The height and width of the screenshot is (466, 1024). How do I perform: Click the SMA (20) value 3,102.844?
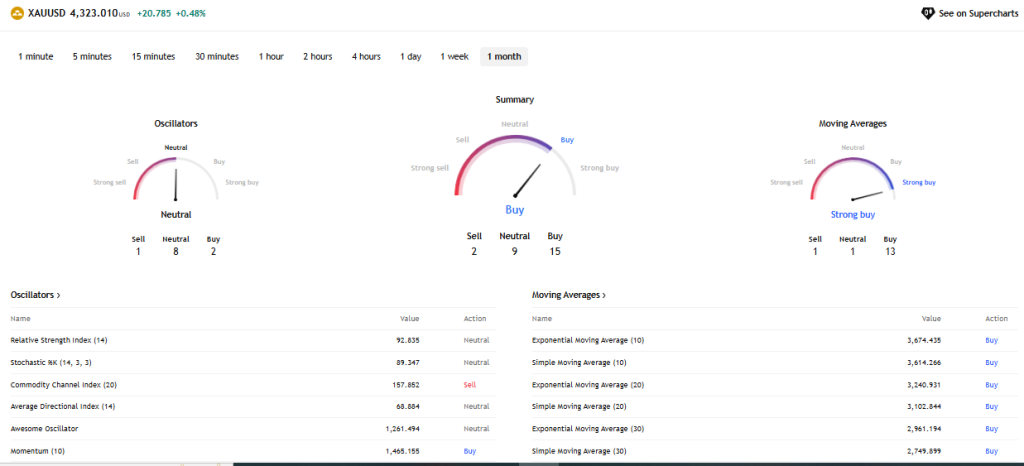pyautogui.click(x=924, y=406)
